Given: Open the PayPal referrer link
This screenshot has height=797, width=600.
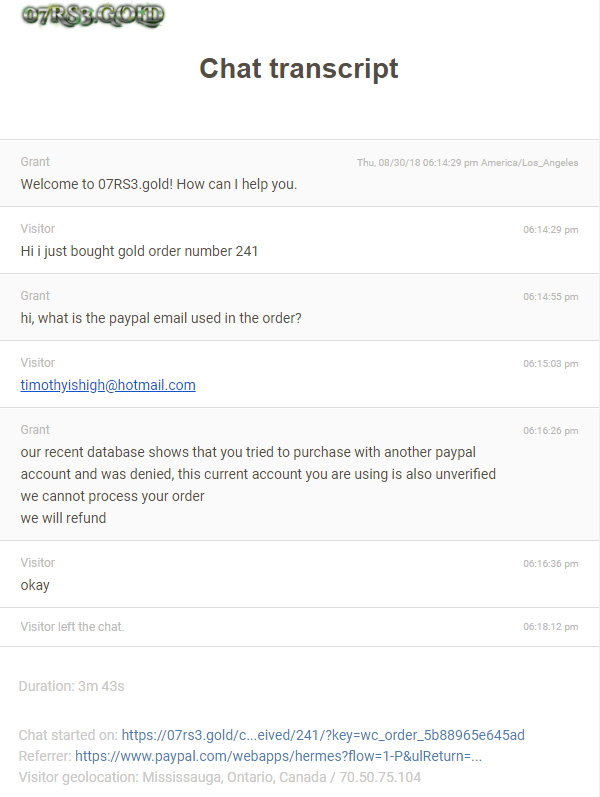Looking at the screenshot, I should point(278,756).
